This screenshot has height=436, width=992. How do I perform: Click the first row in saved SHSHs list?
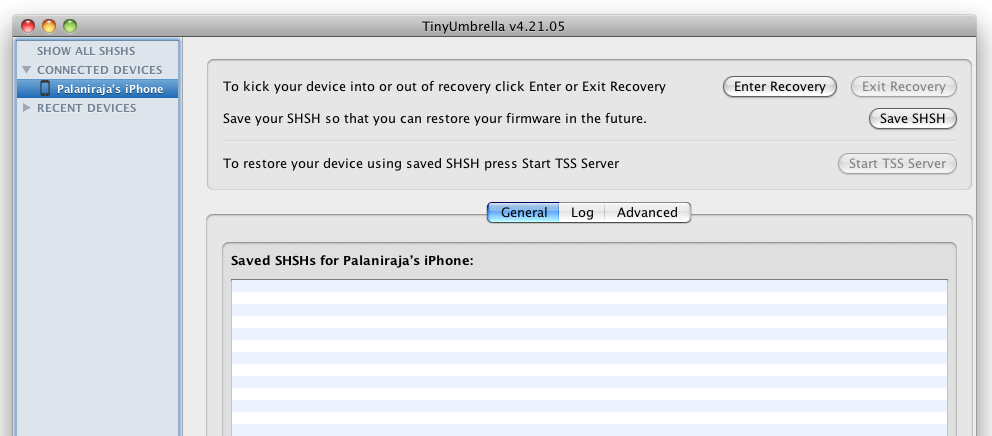[x=589, y=285]
